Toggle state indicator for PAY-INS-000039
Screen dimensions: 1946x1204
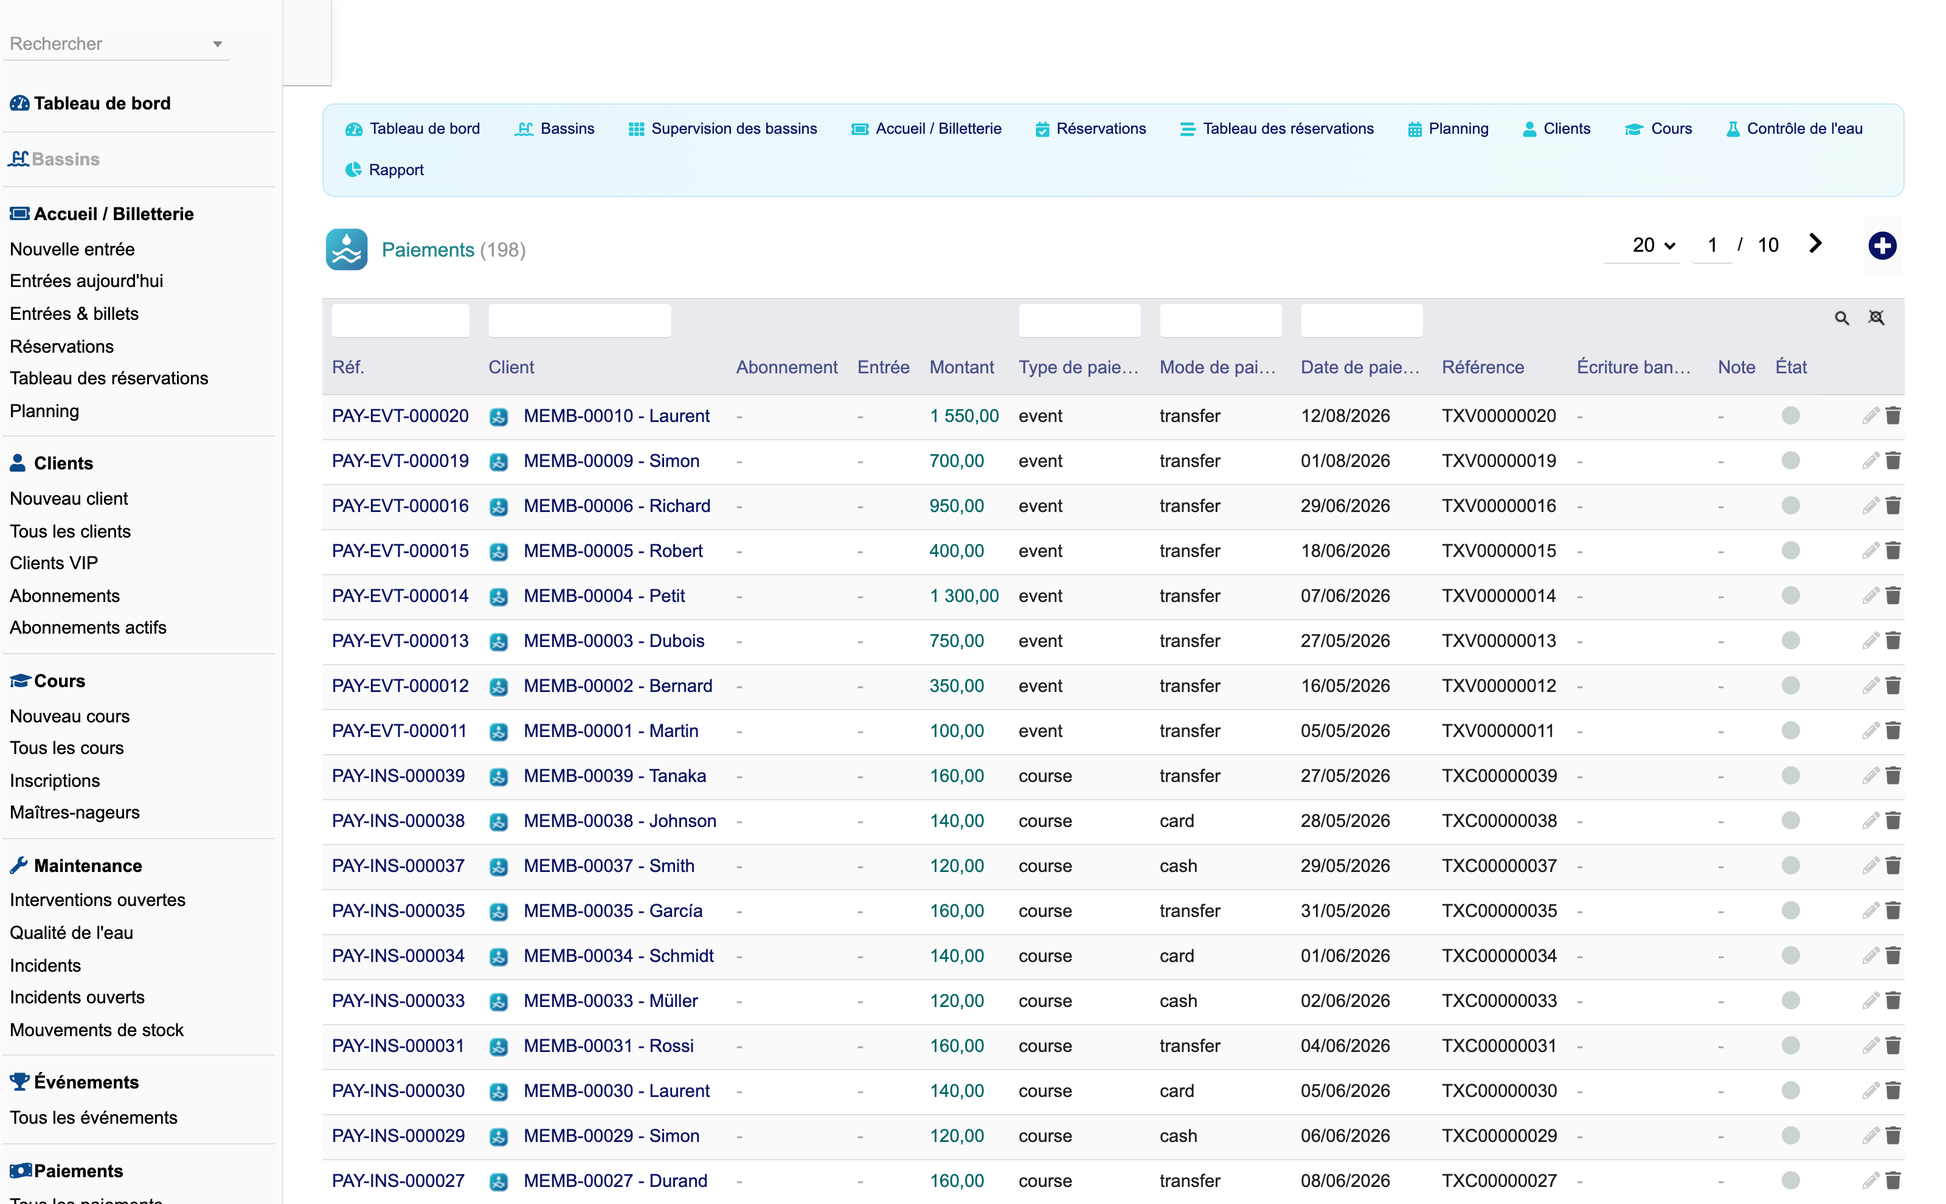click(1790, 775)
